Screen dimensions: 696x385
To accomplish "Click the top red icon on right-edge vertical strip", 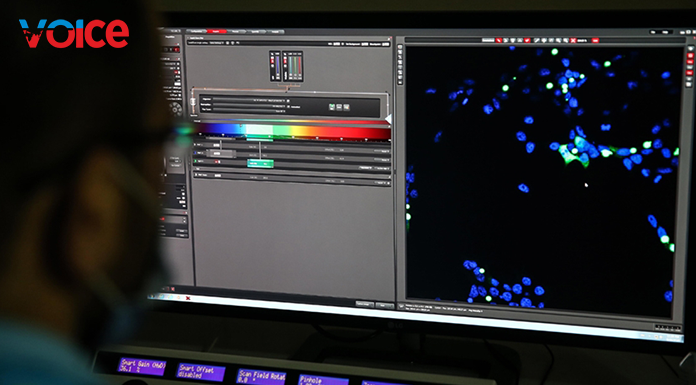I will [691, 56].
